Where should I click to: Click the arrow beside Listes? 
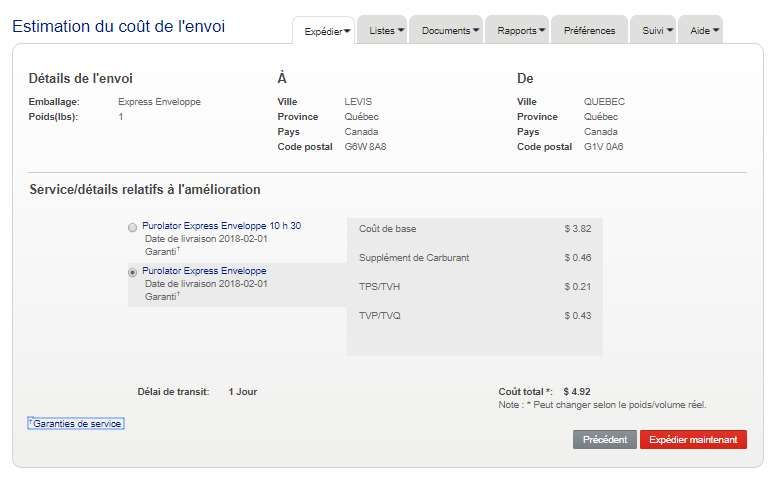click(x=401, y=31)
